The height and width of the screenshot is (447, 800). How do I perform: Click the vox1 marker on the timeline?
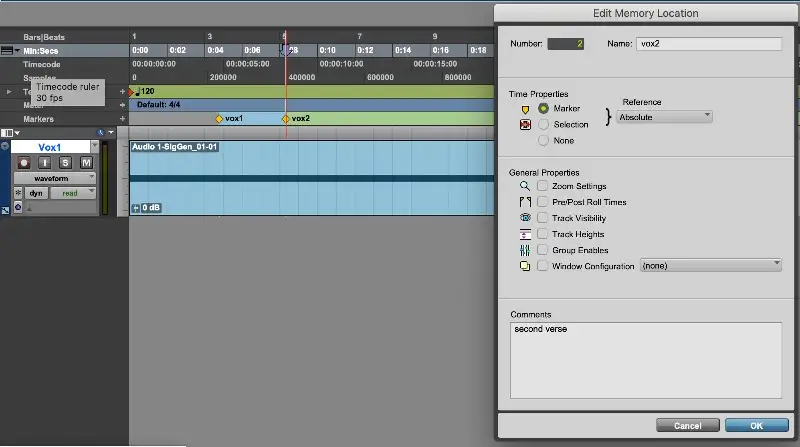pyautogui.click(x=219, y=118)
